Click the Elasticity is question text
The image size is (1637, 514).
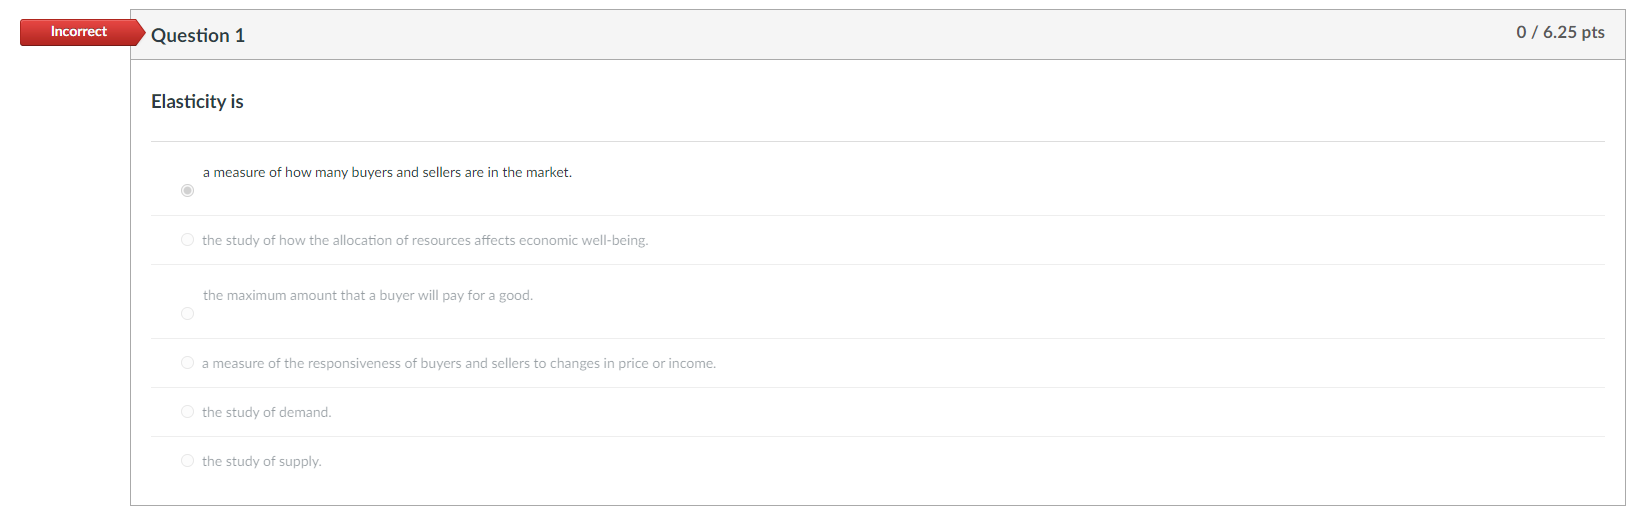tap(197, 101)
